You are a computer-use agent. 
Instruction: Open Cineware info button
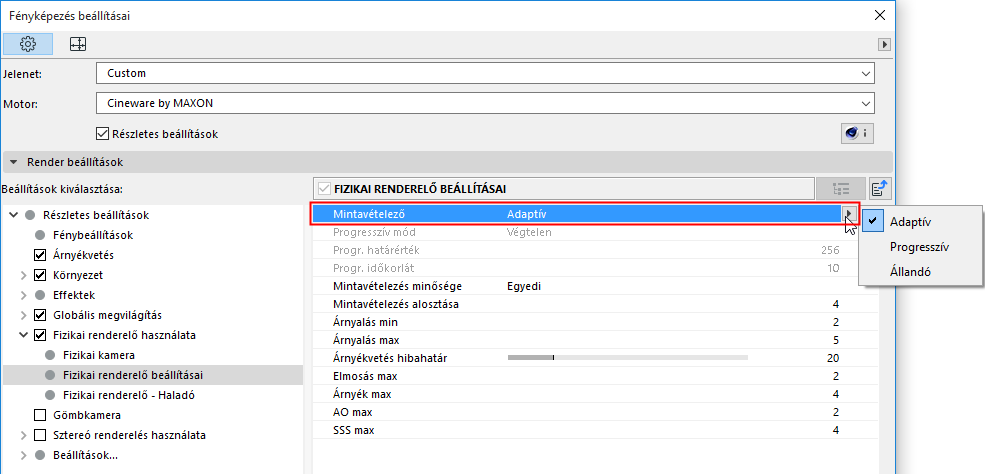pyautogui.click(x=857, y=134)
